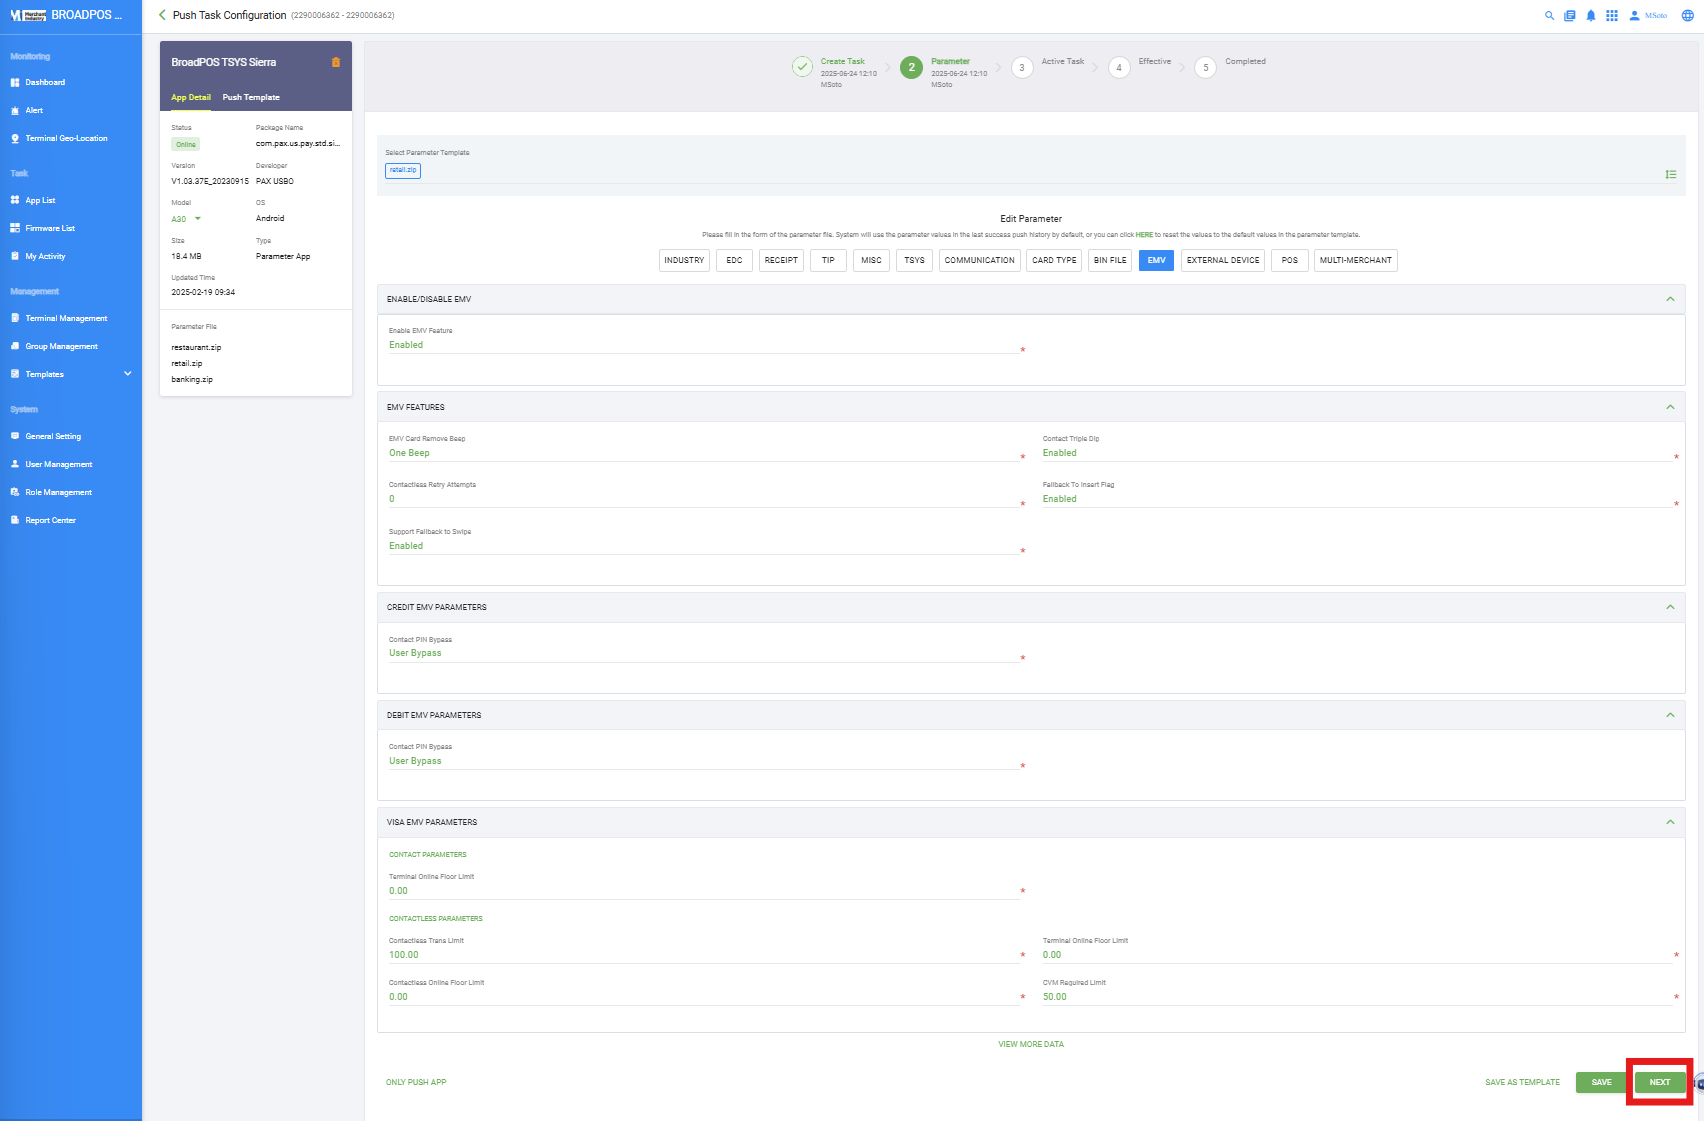Open Contact Triple Dip dropdown
This screenshot has height=1121, width=1704.
[x=1357, y=453]
